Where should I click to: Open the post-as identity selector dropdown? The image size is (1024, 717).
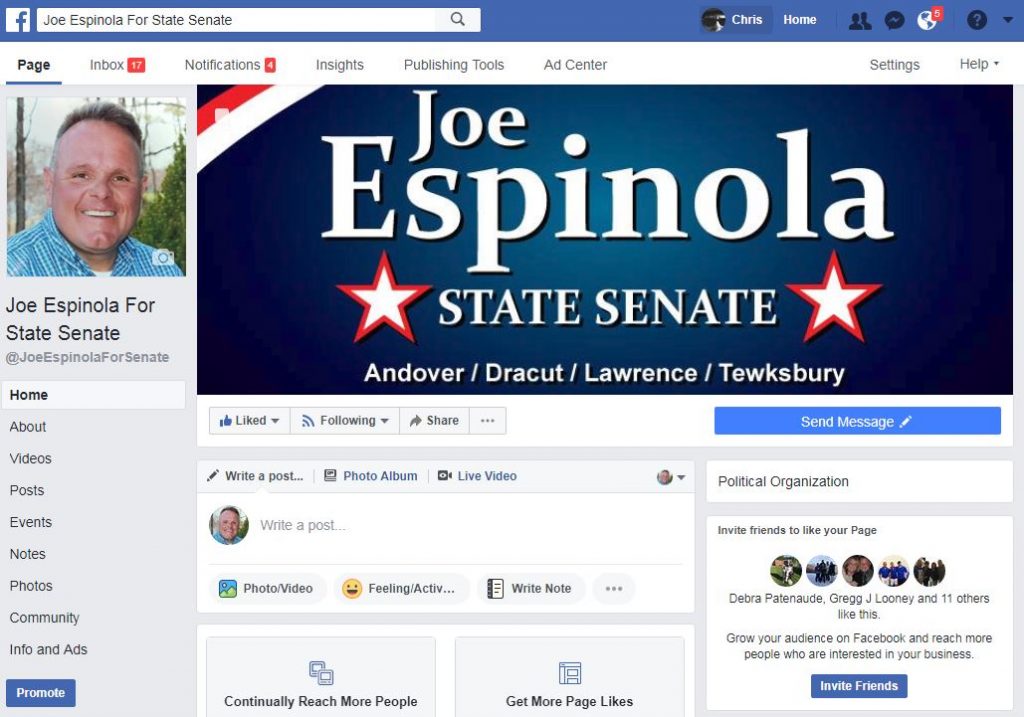point(671,477)
